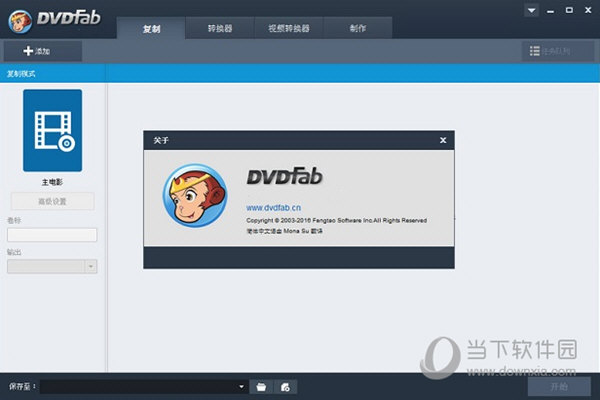The height and width of the screenshot is (400, 600).
Task: Click the monkey mascot in About dialog
Action: click(195, 195)
